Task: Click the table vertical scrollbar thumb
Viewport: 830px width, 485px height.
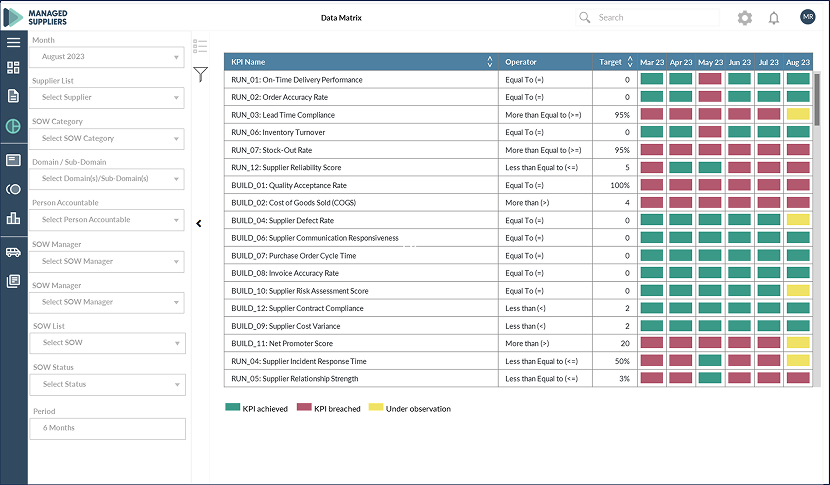Action: point(817,100)
